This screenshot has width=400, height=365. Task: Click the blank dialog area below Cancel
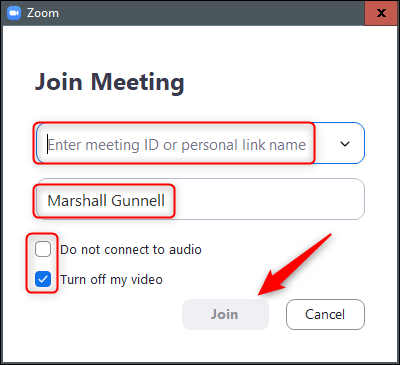(x=325, y=347)
